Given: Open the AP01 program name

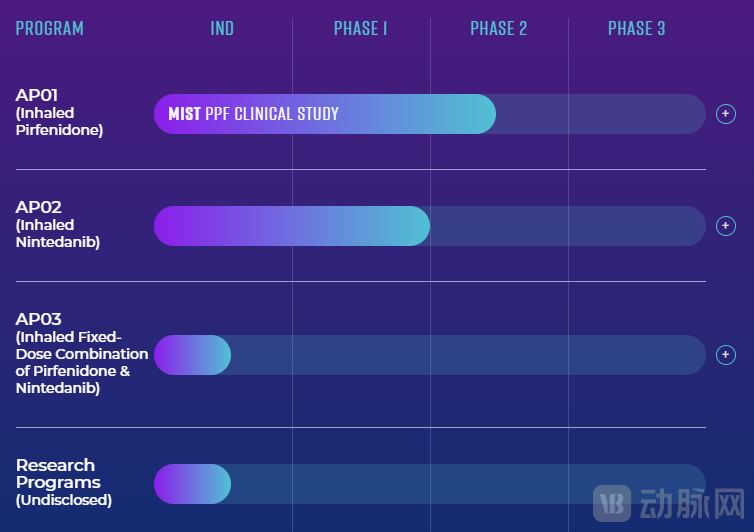Looking at the screenshot, I should 37,96.
